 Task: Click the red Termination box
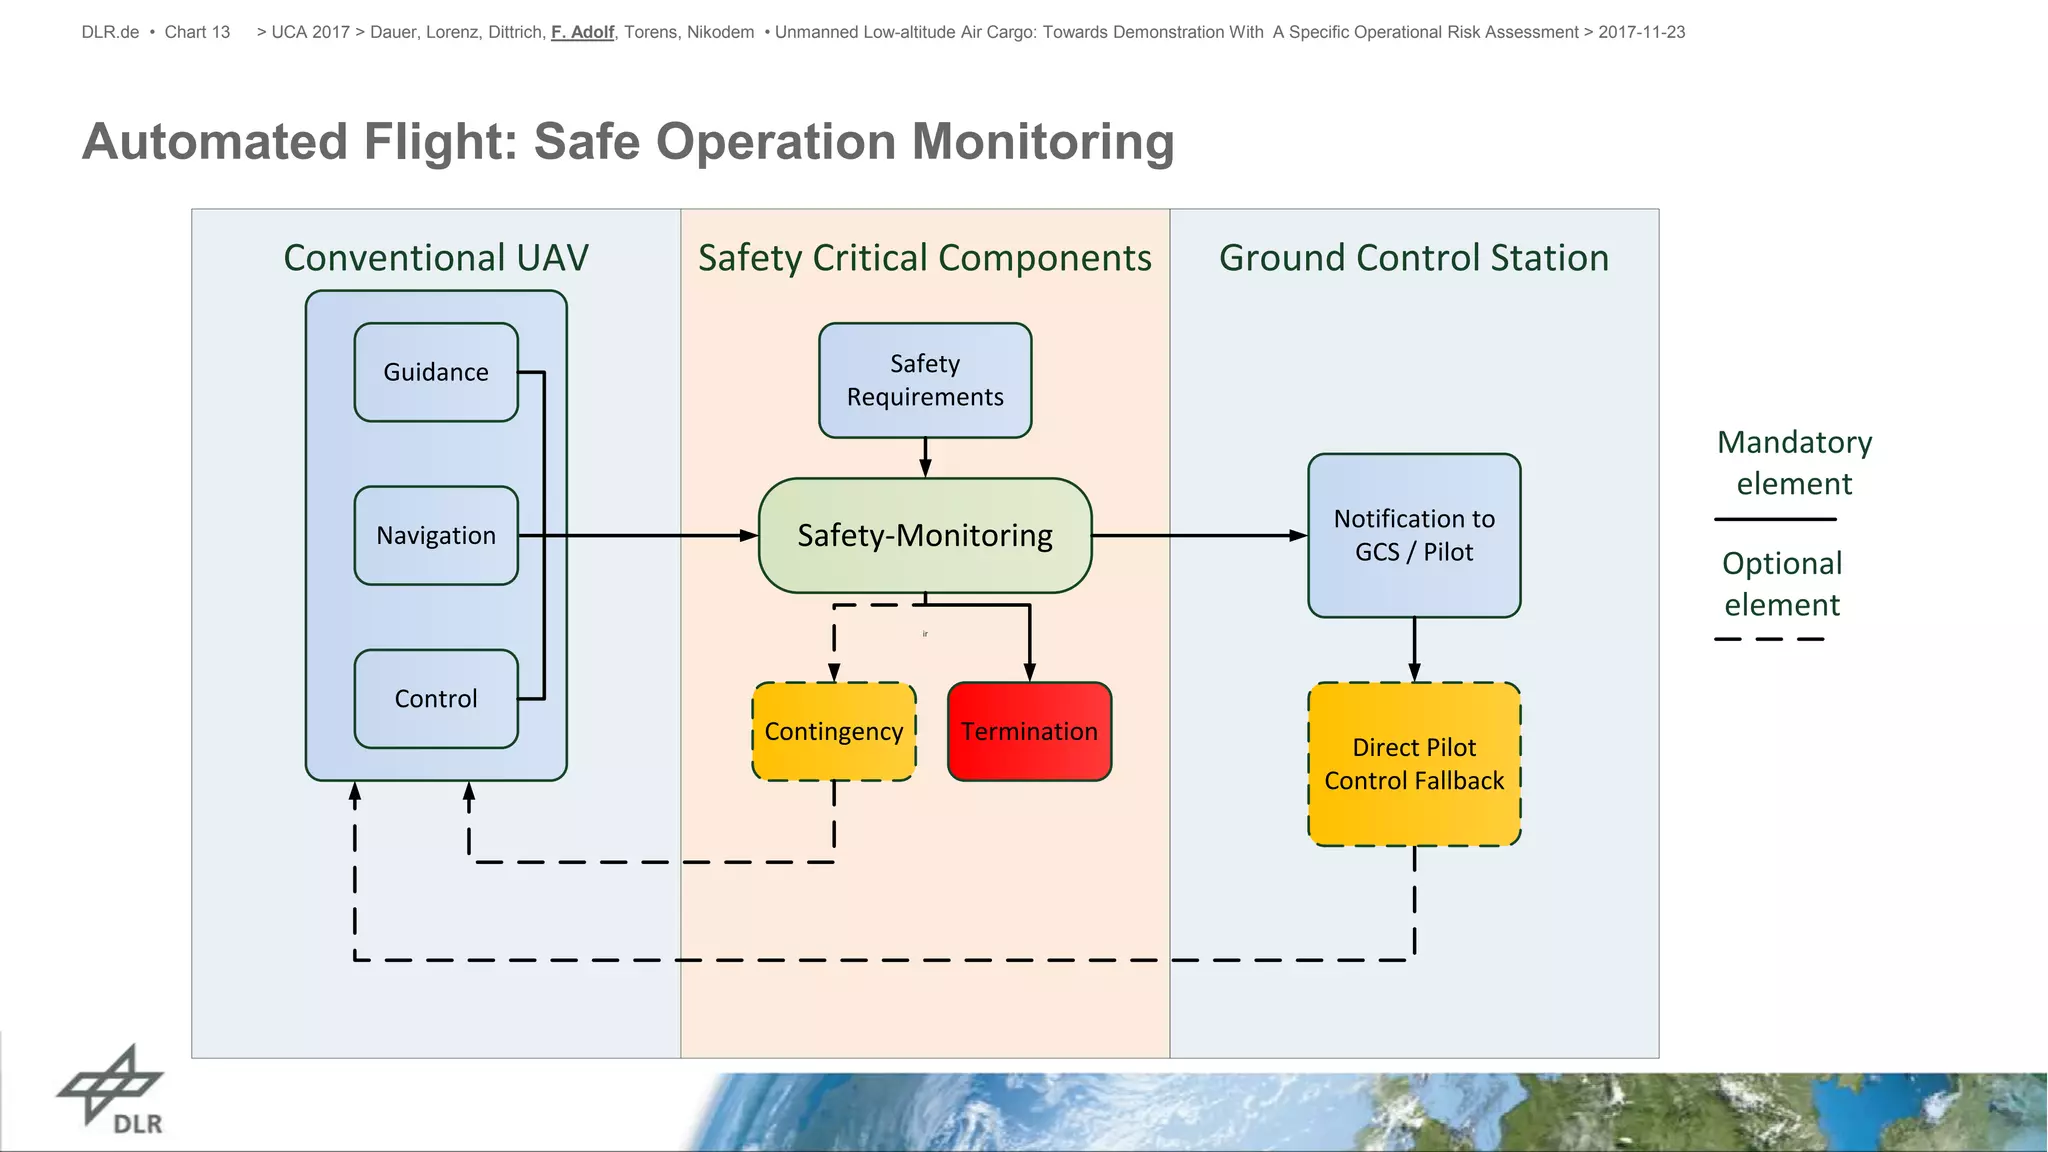pos(1029,732)
